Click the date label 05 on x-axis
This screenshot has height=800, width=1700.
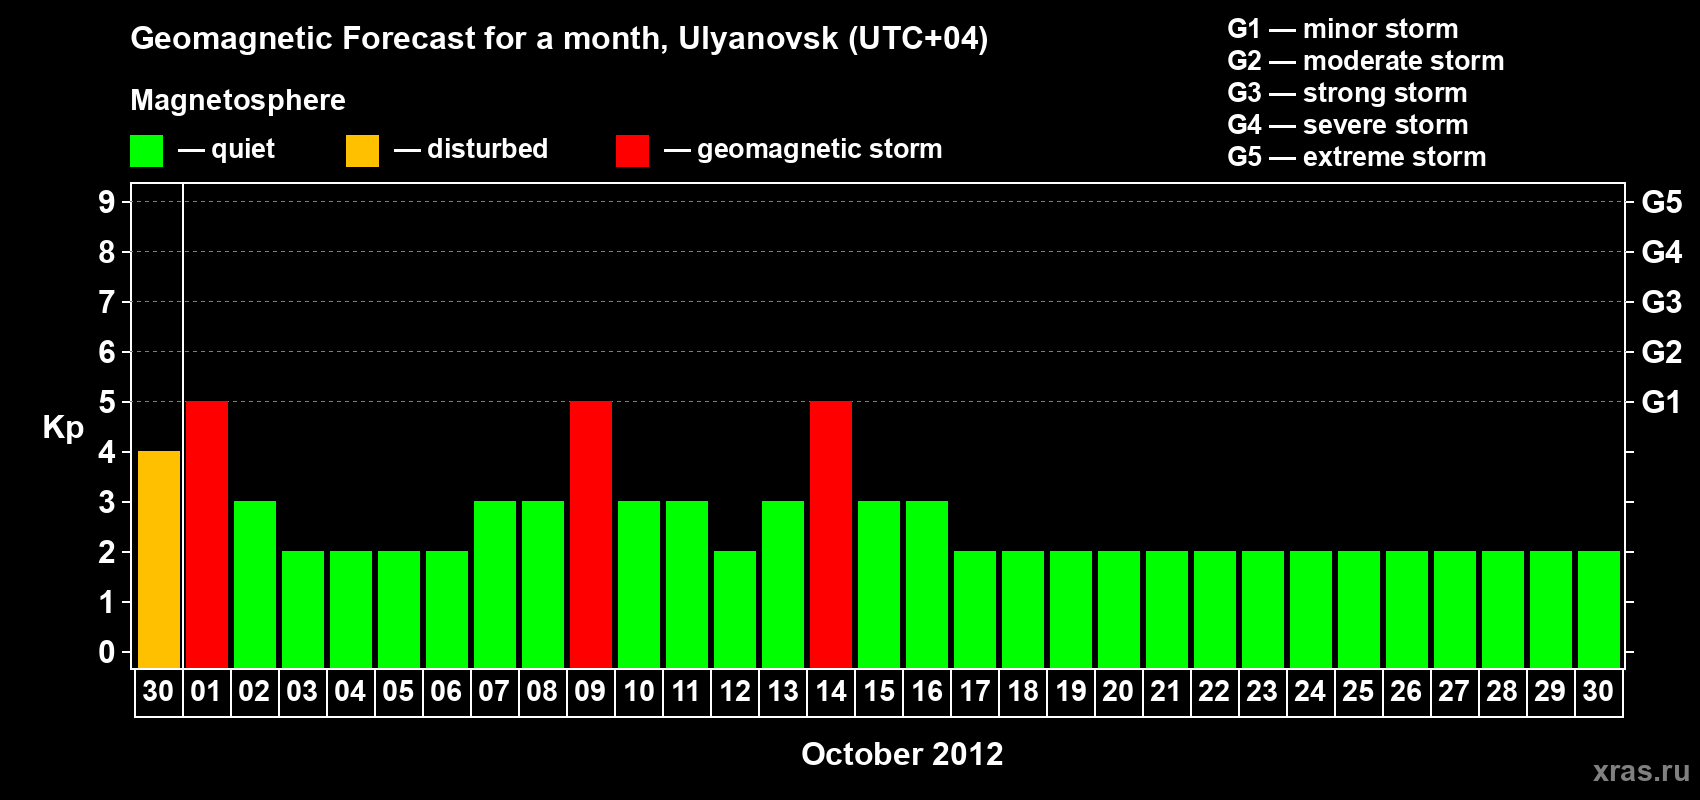398,691
